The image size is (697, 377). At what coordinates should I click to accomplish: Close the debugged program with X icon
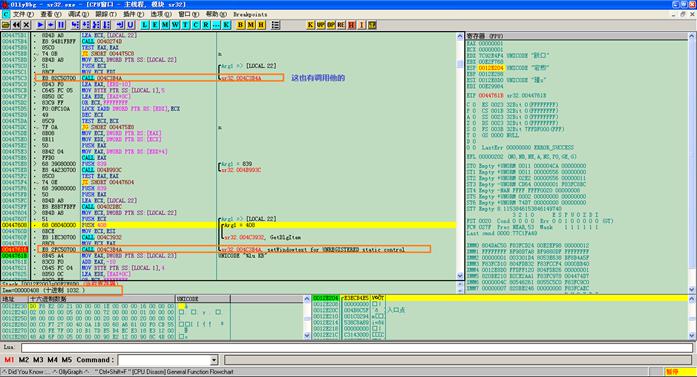(26, 25)
